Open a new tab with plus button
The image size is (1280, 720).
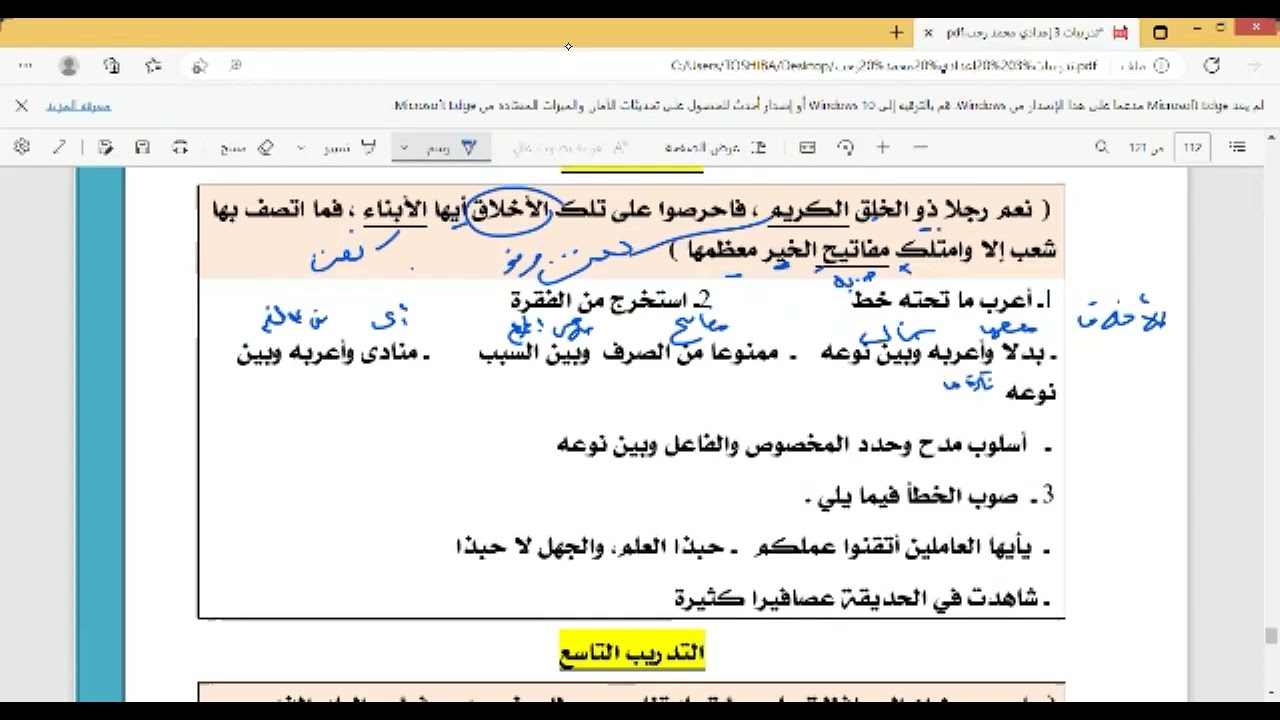(x=896, y=33)
